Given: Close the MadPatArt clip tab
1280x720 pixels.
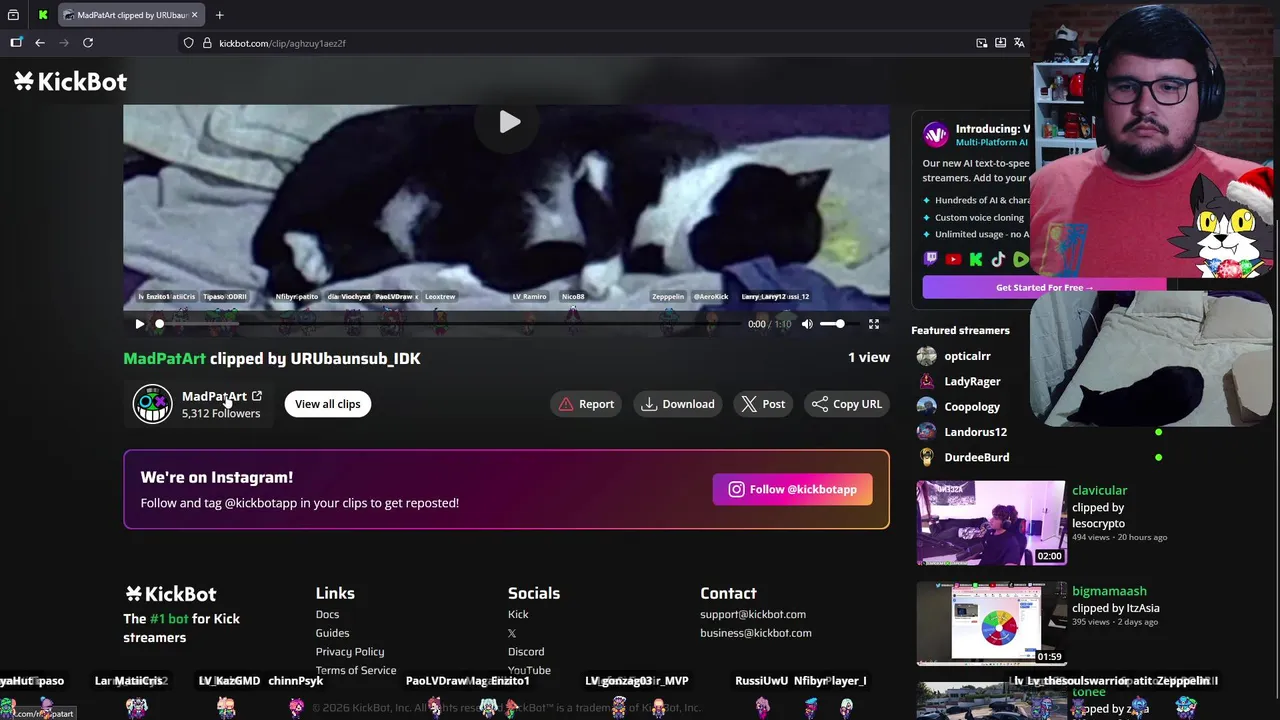Looking at the screenshot, I should click(195, 15).
